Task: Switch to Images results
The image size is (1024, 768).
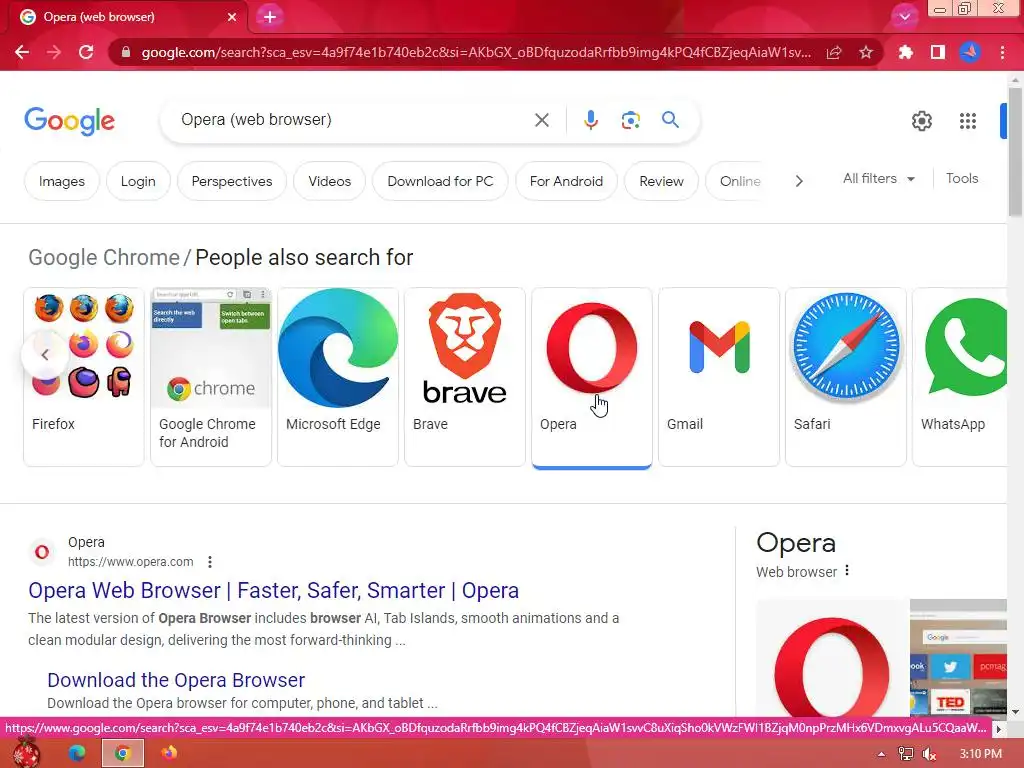Action: (x=62, y=182)
